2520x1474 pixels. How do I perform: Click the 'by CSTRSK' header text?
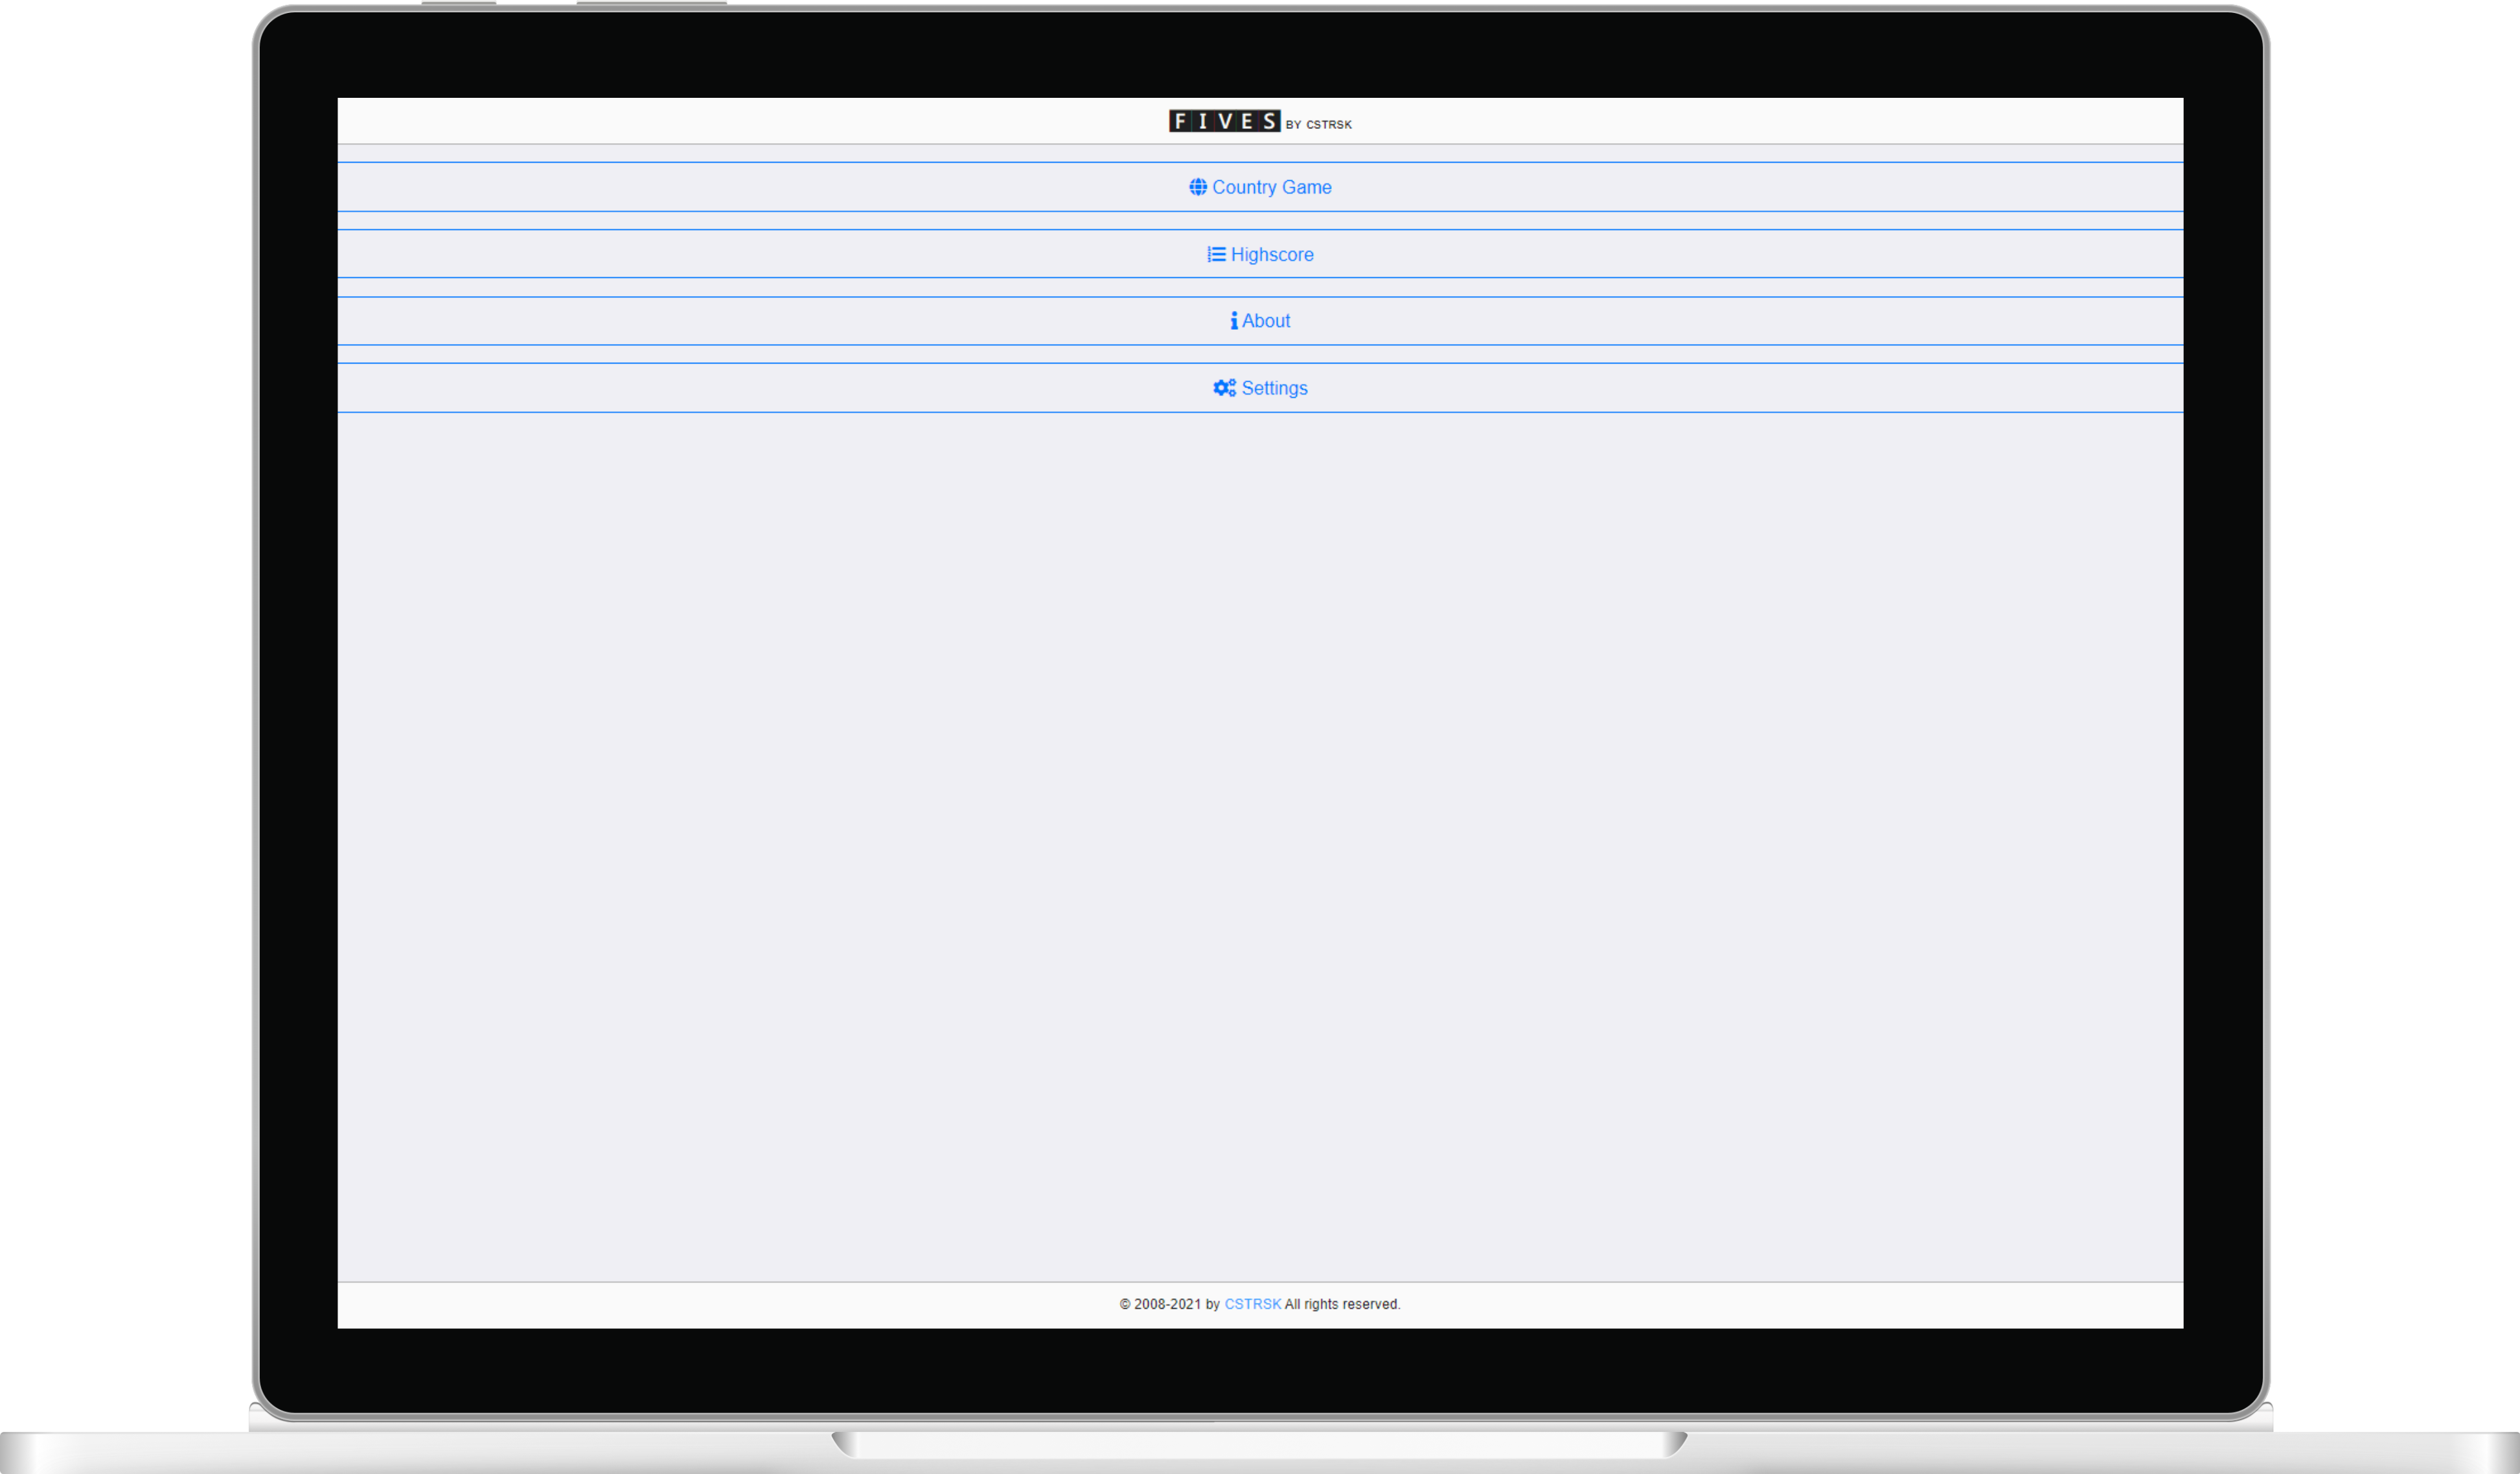[1318, 125]
